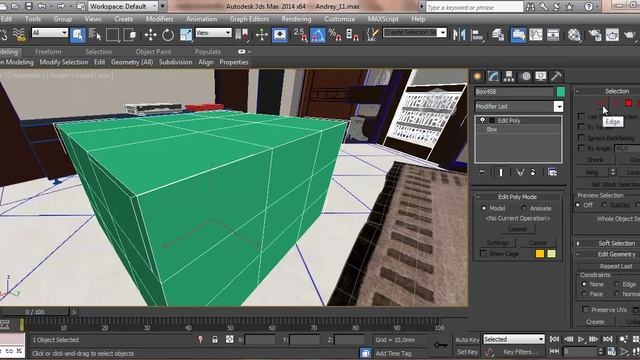
Task: Choose the Rectangular Selection Region tool
Action: pos(112,35)
